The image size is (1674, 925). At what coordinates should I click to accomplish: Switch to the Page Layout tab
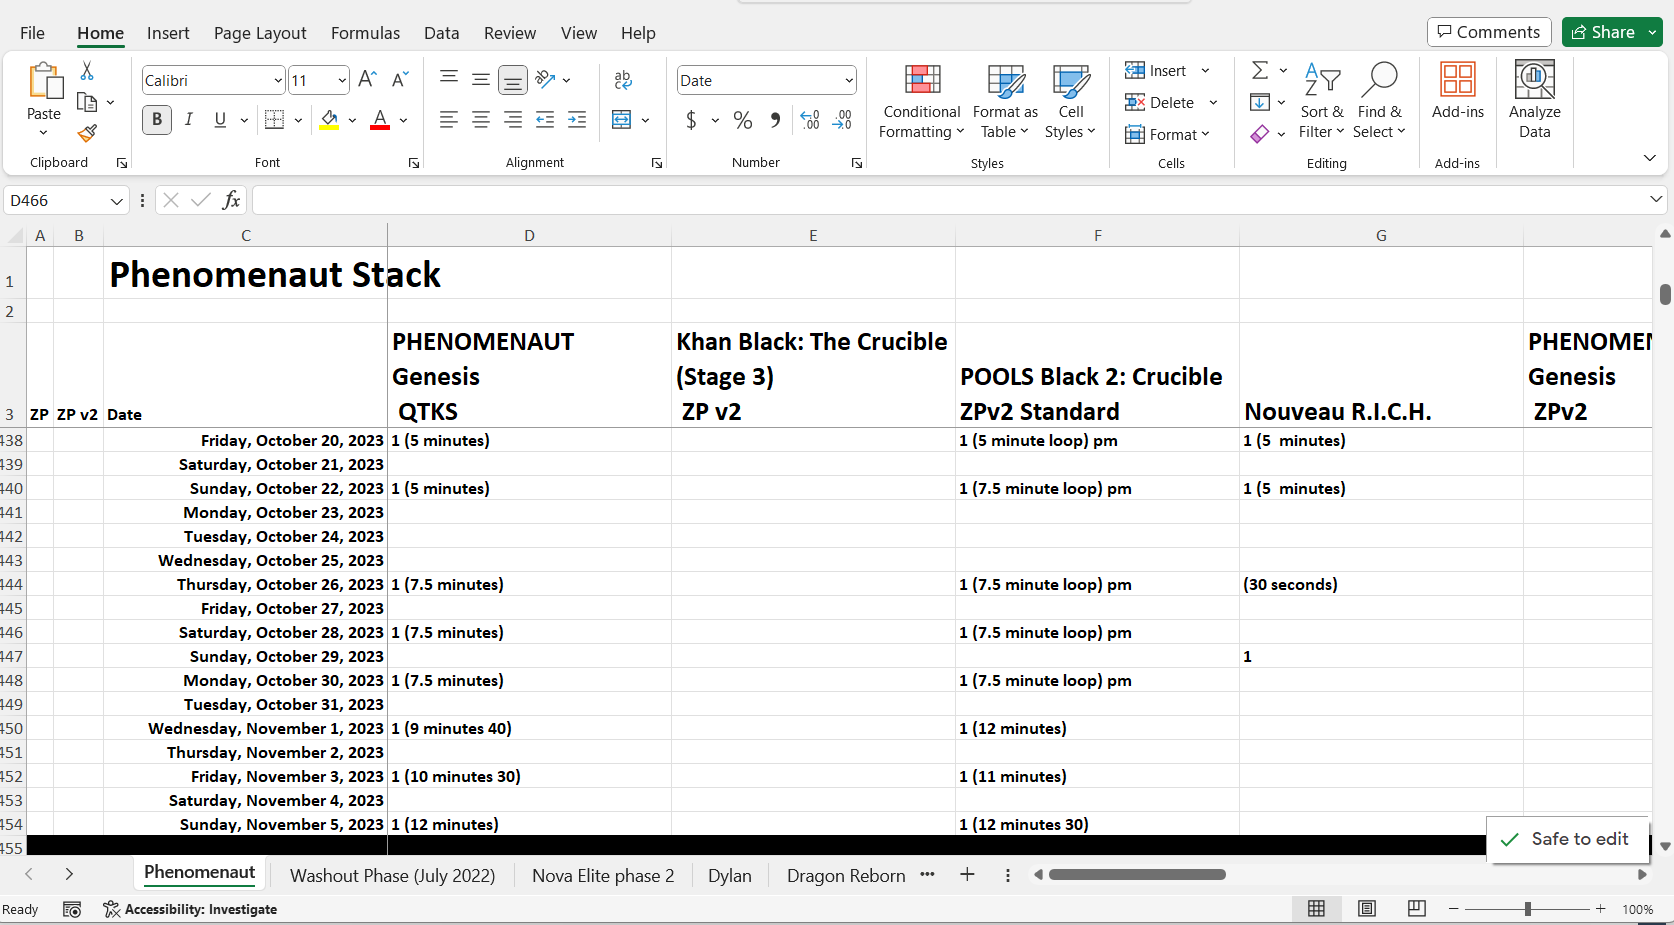point(260,33)
